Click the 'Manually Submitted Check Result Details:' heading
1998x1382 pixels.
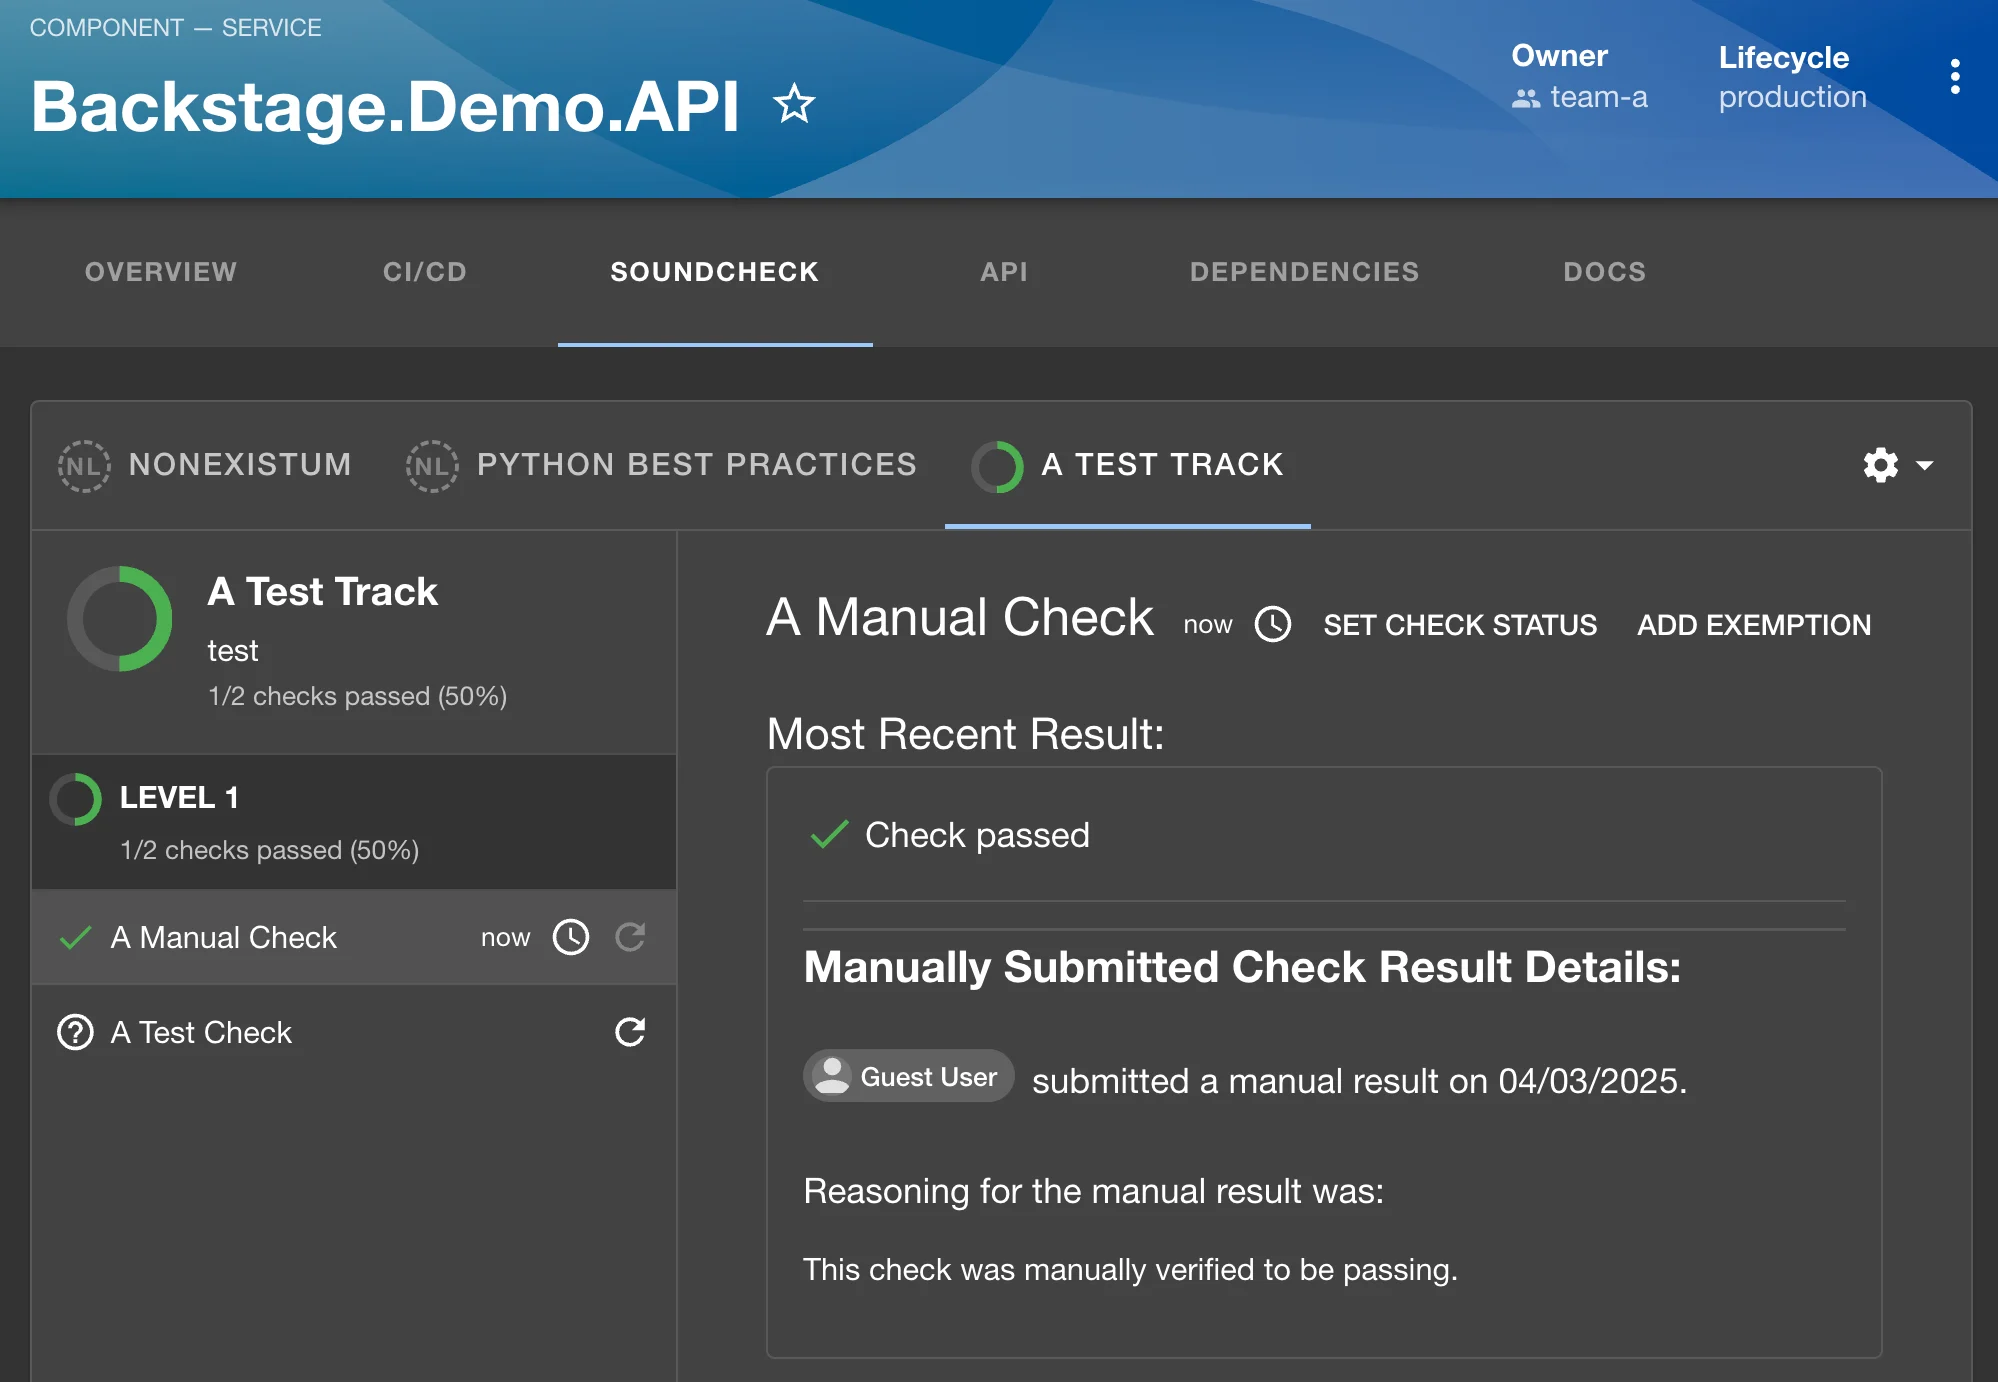pos(1242,967)
